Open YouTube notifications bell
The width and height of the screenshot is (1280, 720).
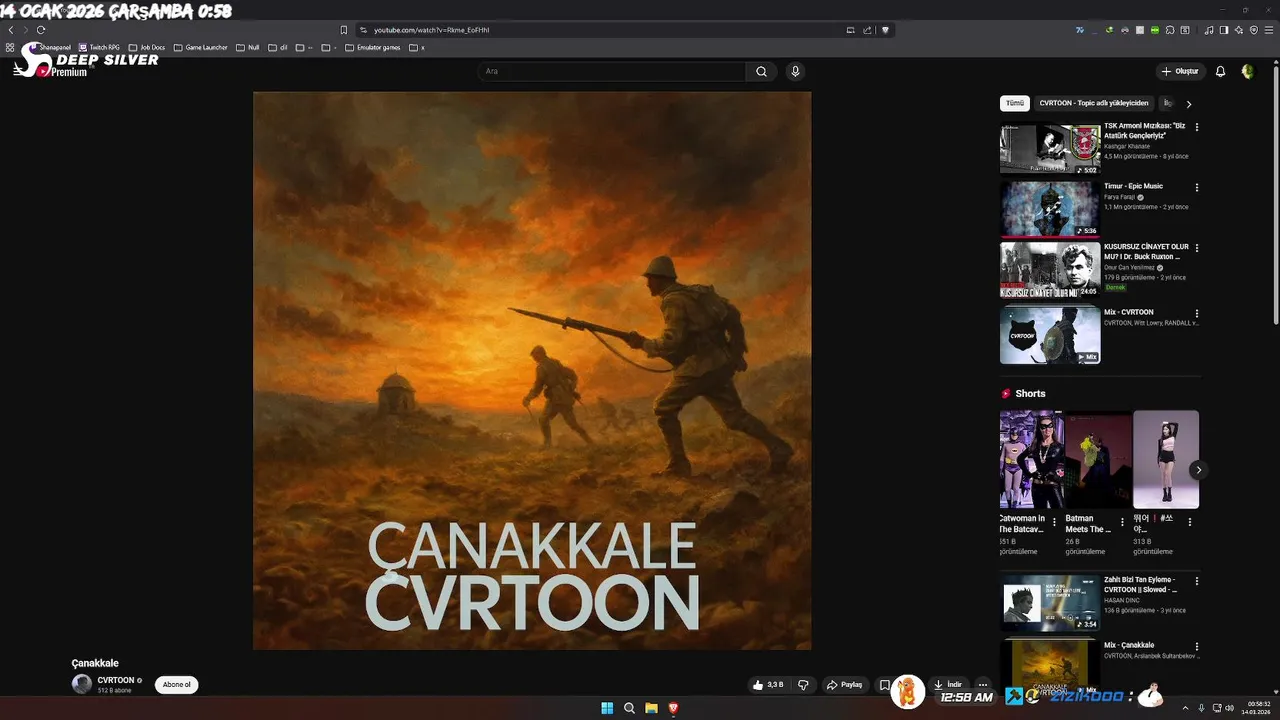[x=1220, y=71]
